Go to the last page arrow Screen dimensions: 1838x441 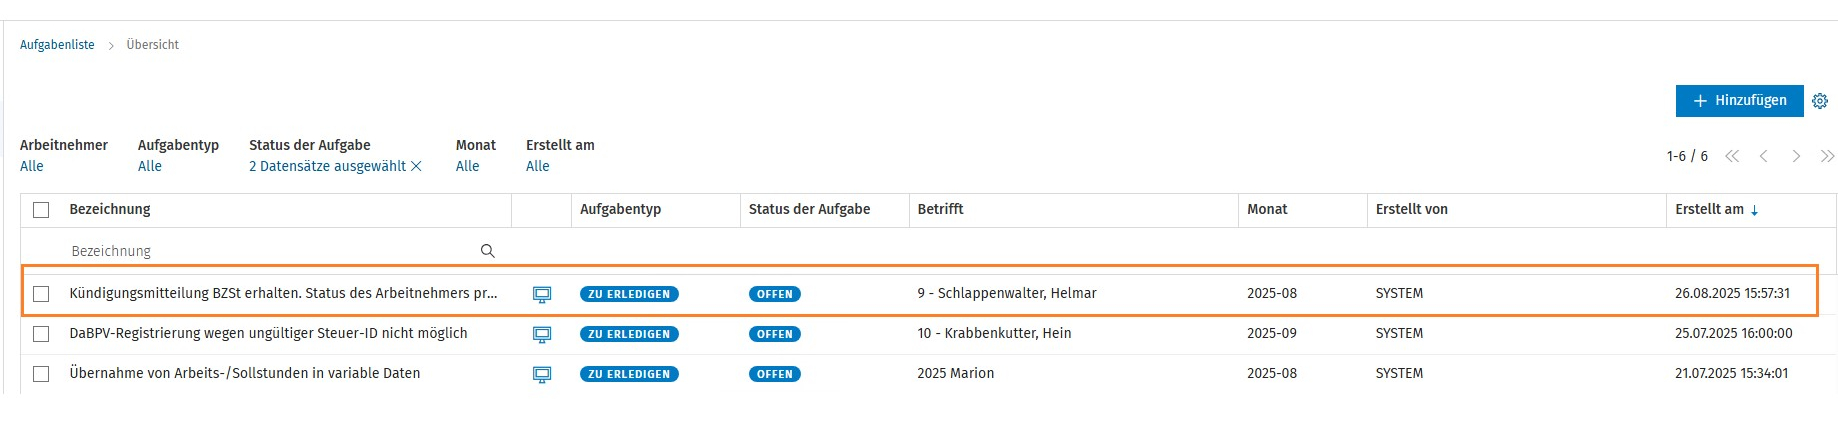[x=1827, y=156]
